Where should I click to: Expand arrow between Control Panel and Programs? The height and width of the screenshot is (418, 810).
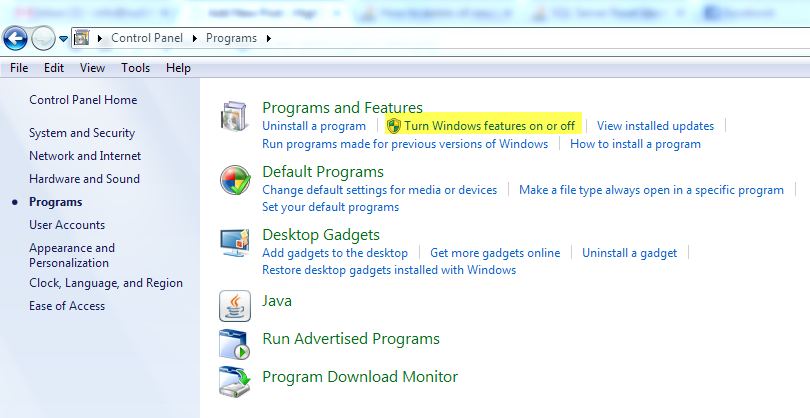point(195,38)
